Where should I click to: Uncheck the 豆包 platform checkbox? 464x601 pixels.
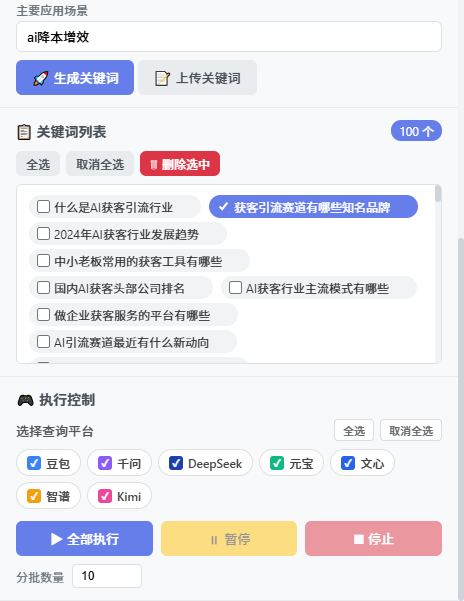click(x=34, y=463)
